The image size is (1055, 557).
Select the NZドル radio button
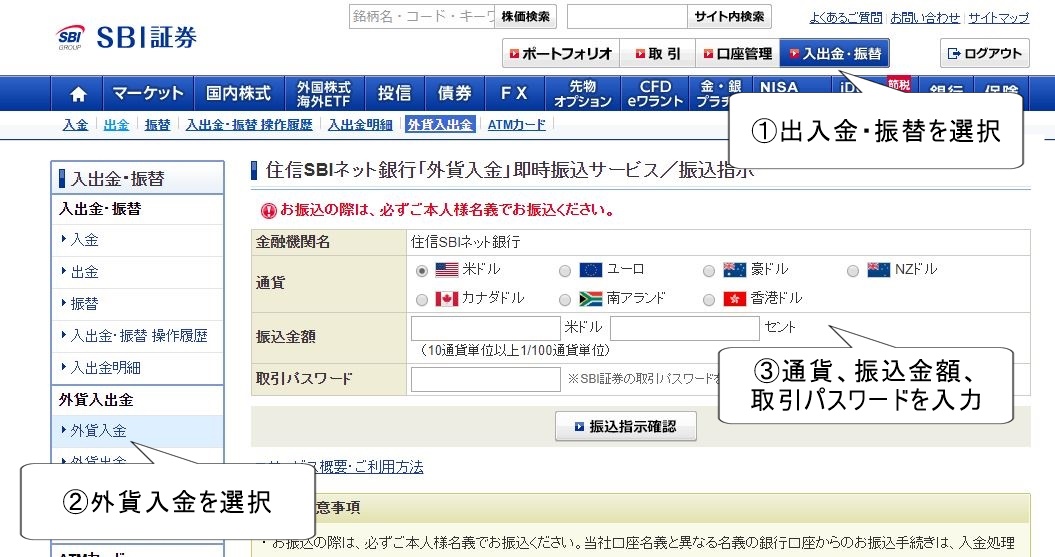click(x=852, y=271)
